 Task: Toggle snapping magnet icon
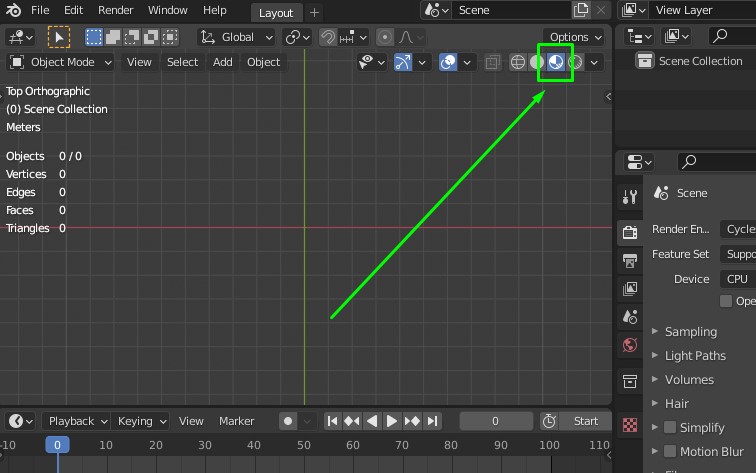[x=328, y=37]
